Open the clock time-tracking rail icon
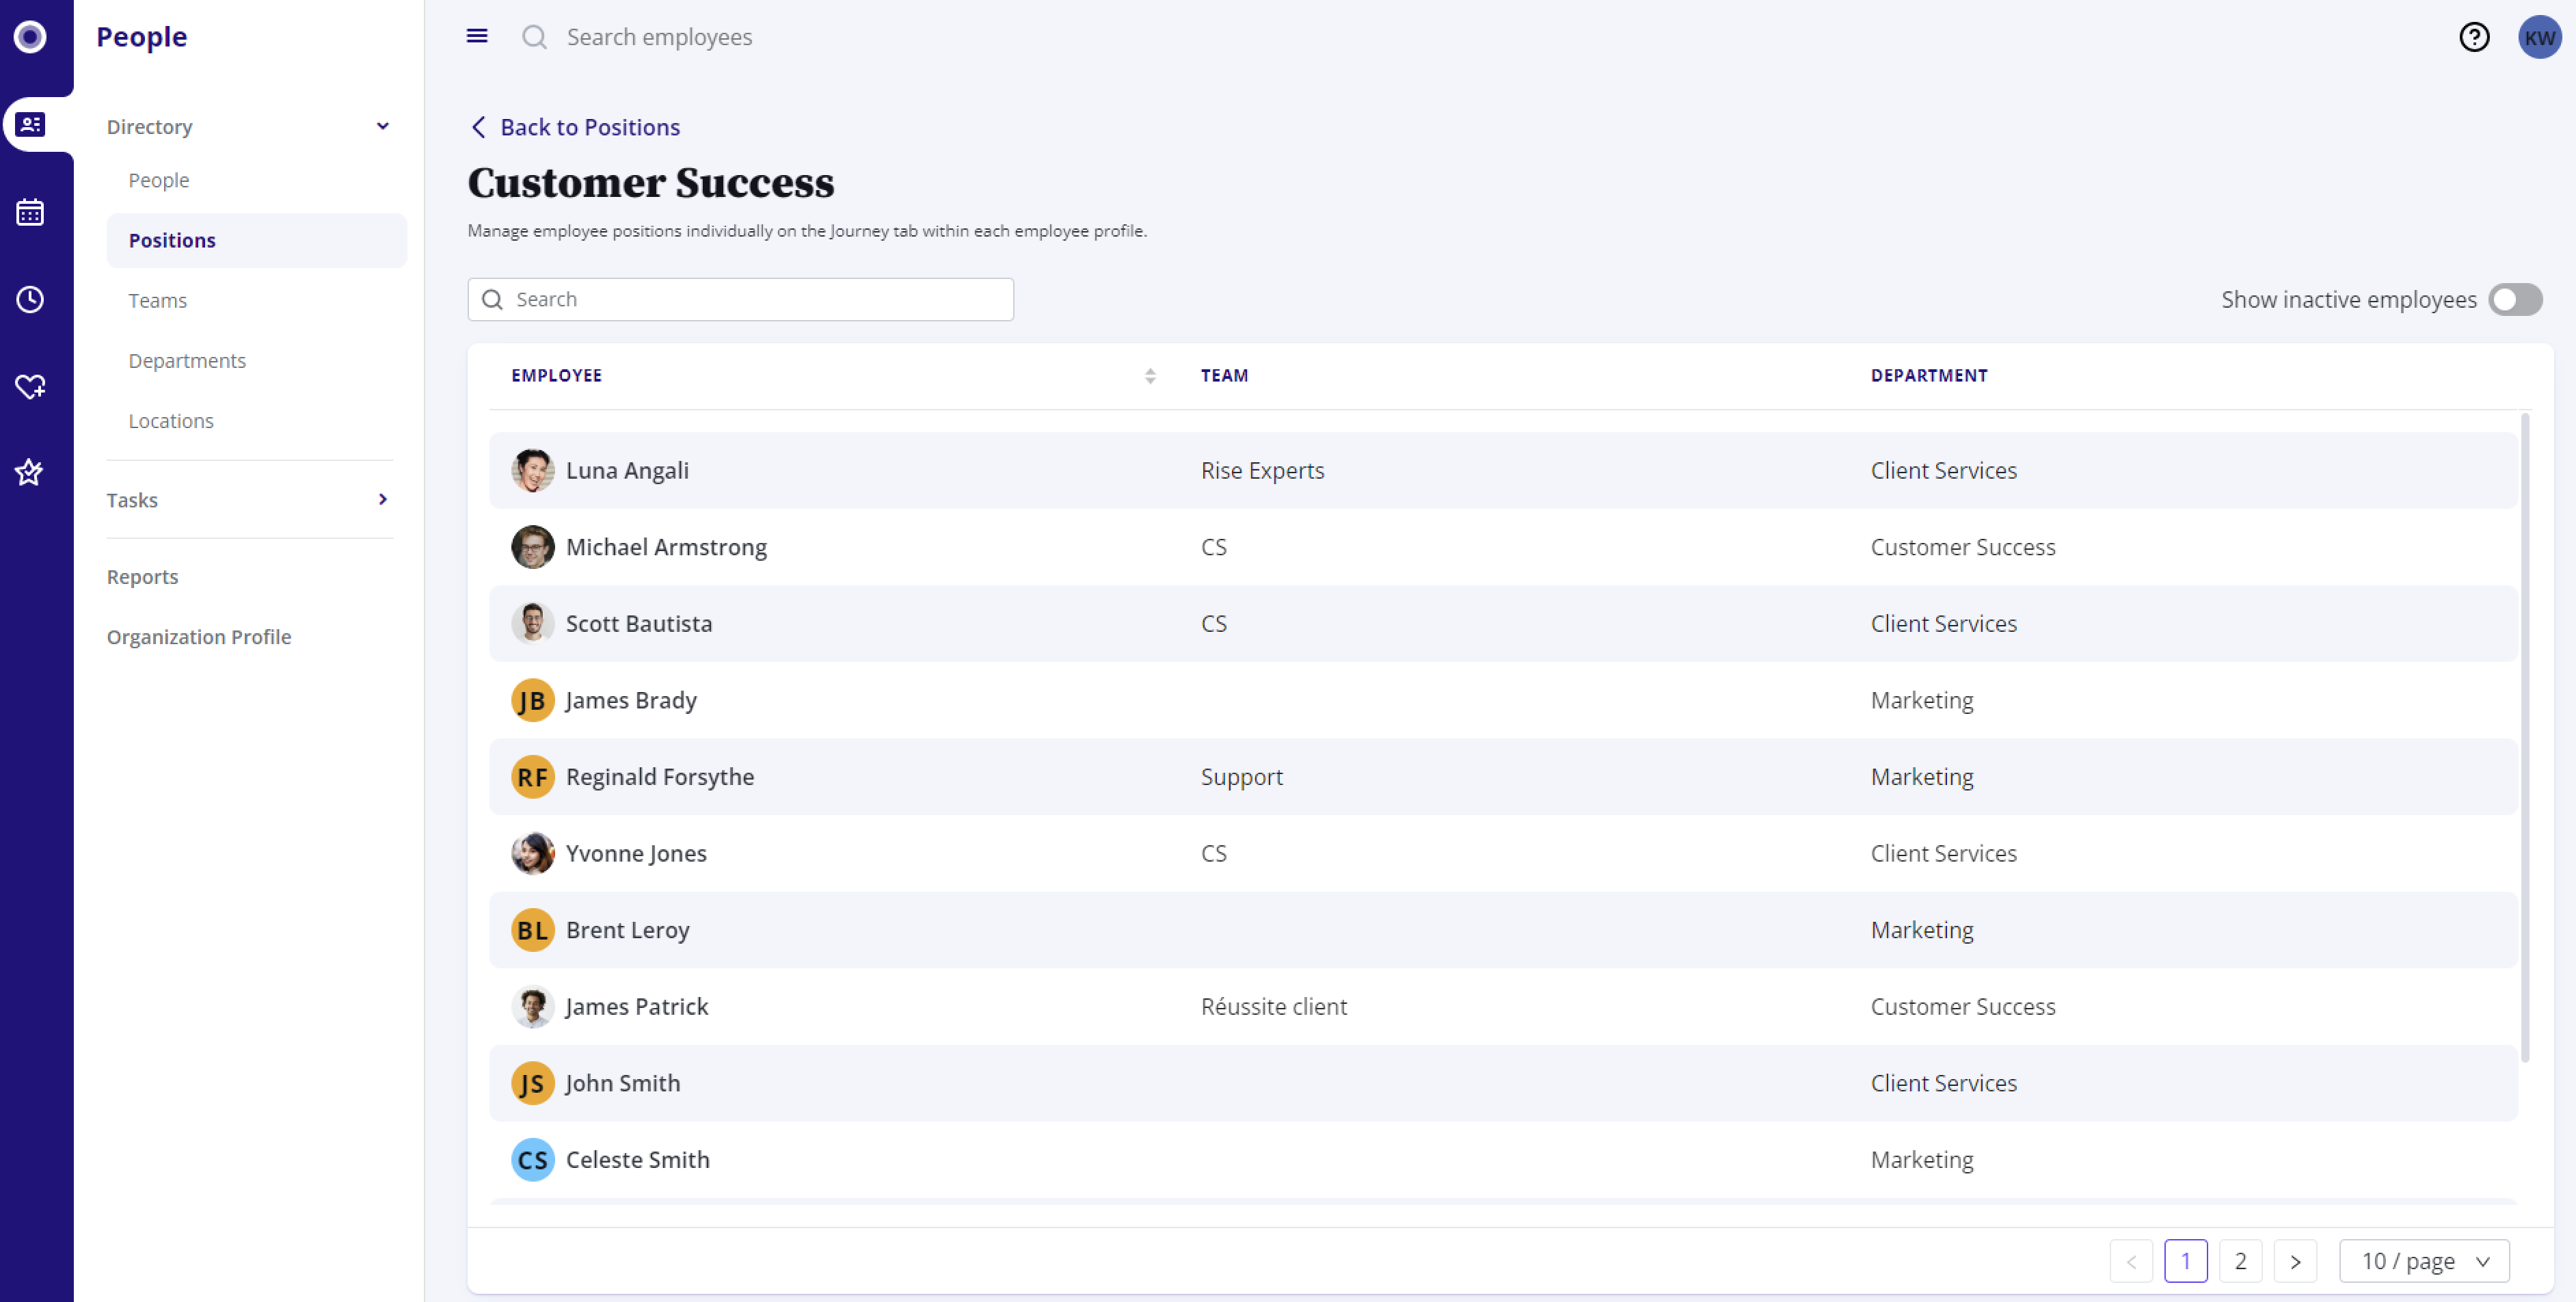The width and height of the screenshot is (2576, 1302). pyautogui.click(x=30, y=299)
